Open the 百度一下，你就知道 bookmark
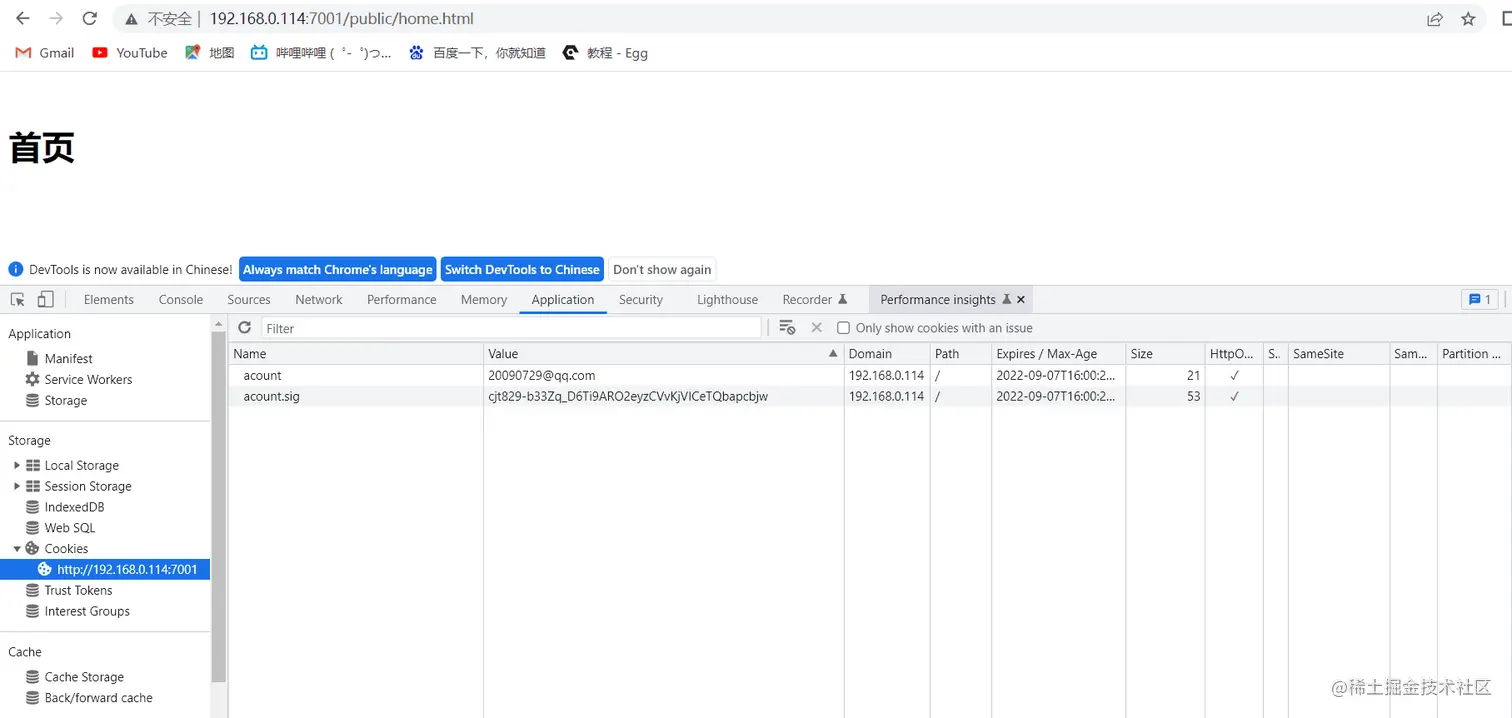Screen dimensions: 1512x718 tap(477, 53)
